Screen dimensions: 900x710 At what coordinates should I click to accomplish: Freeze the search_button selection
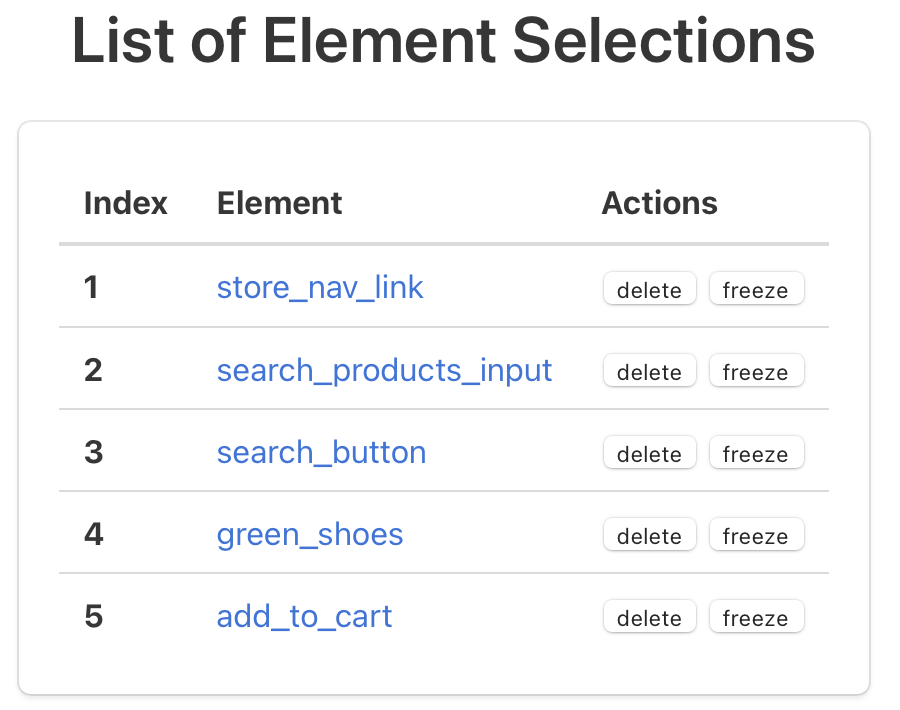[x=756, y=453]
